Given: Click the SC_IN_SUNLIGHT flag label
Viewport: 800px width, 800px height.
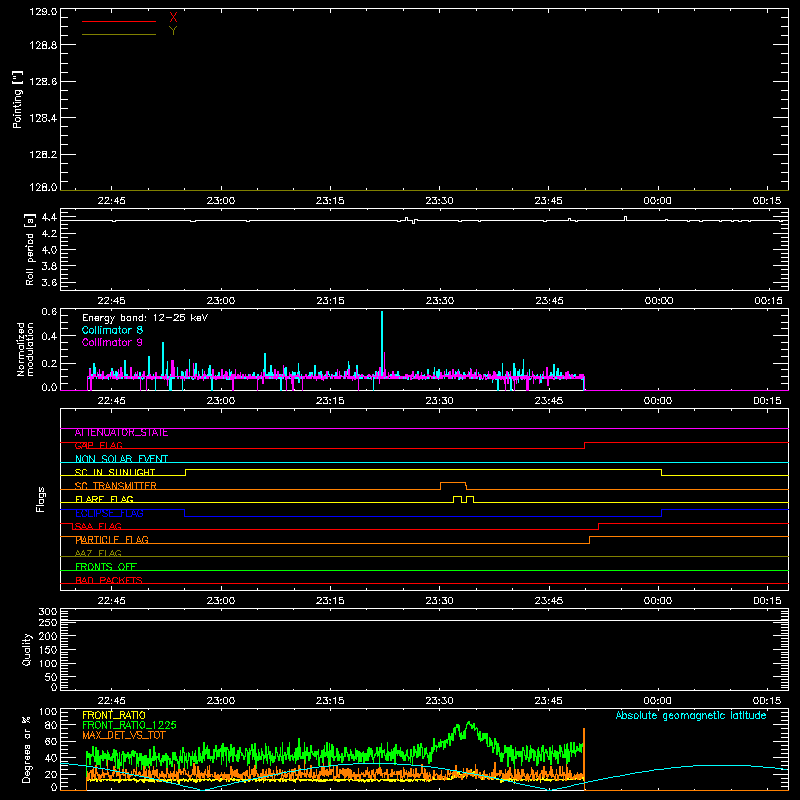Looking at the screenshot, I should click(115, 472).
